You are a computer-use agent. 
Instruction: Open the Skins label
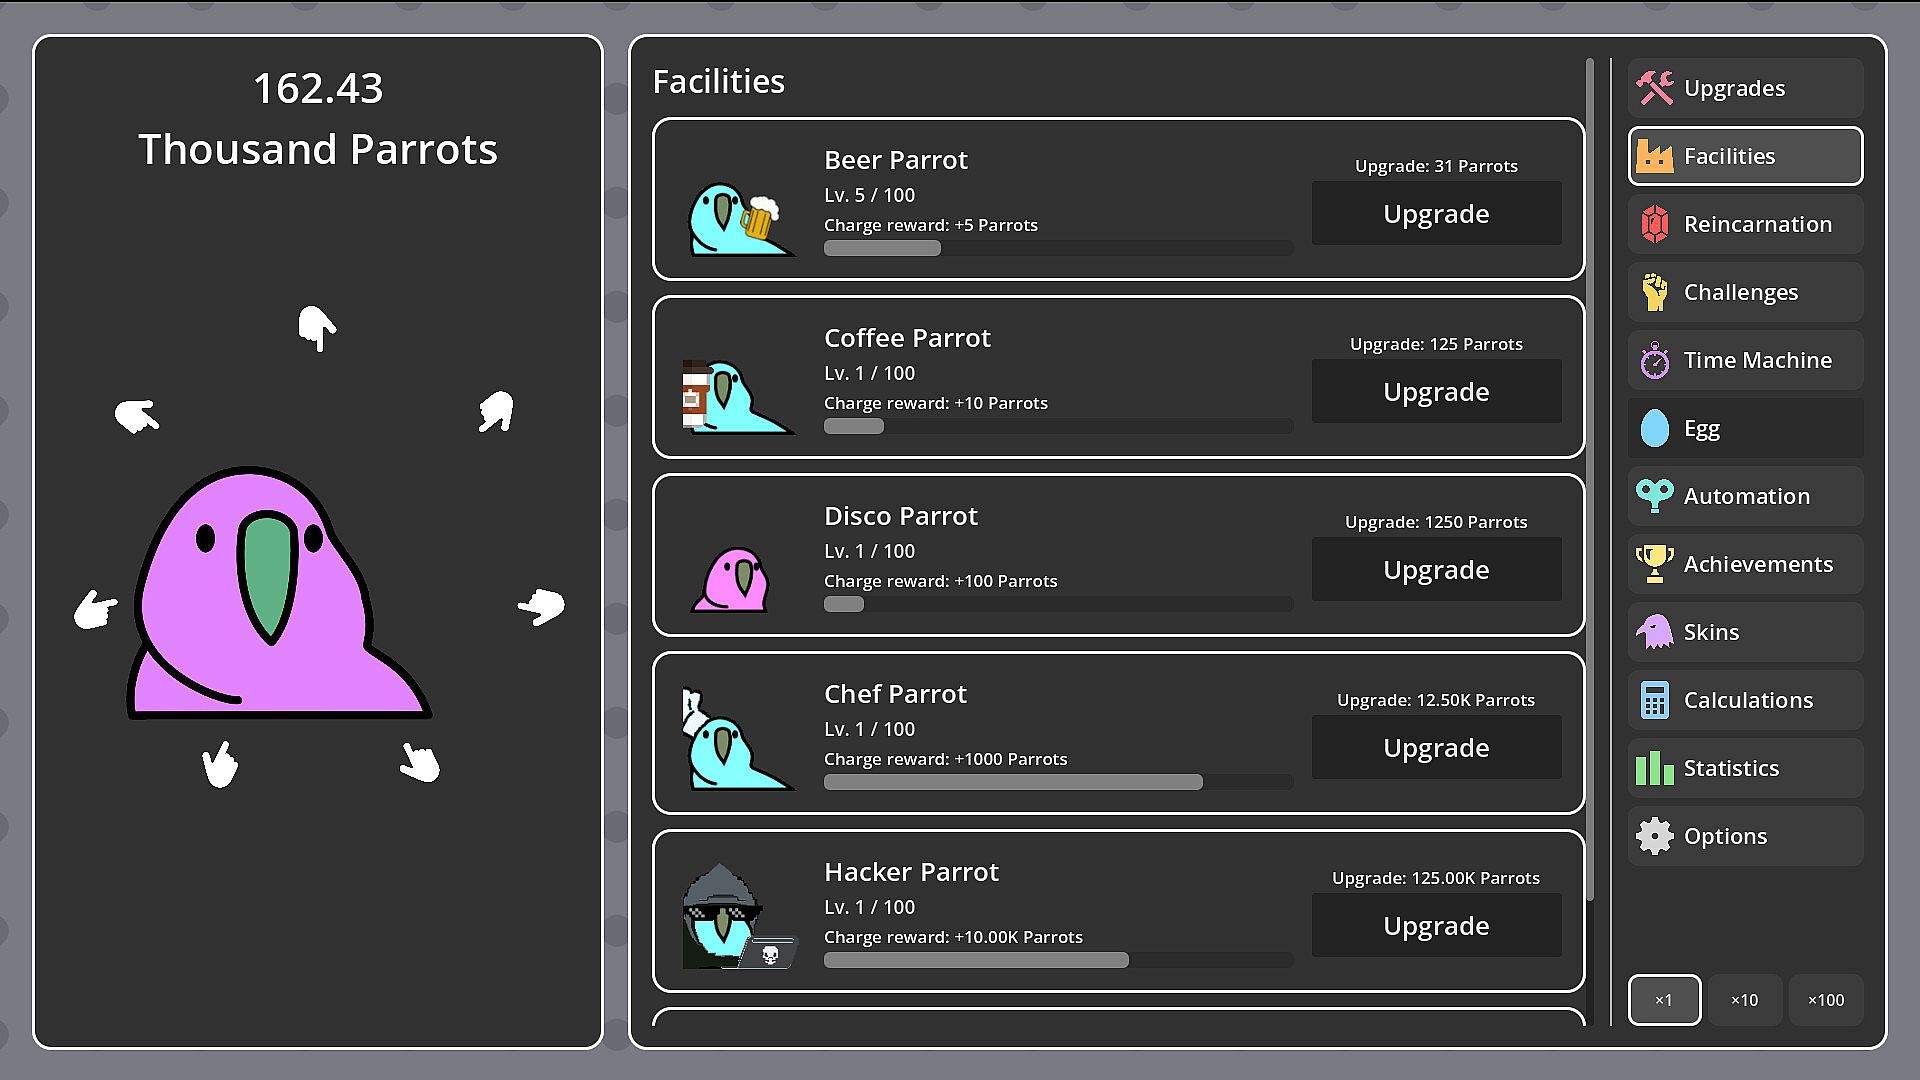point(1711,632)
